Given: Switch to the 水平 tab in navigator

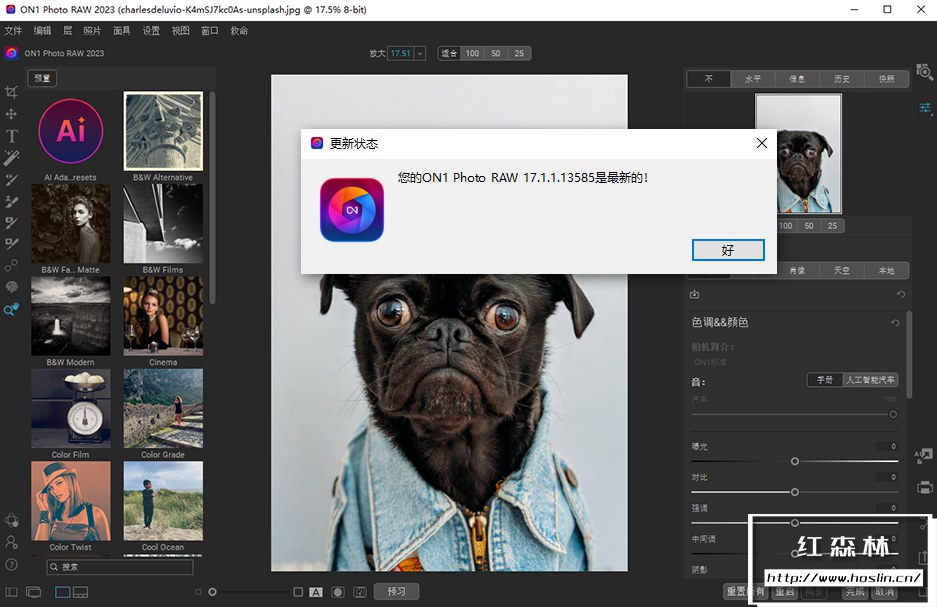Looking at the screenshot, I should pyautogui.click(x=753, y=79).
